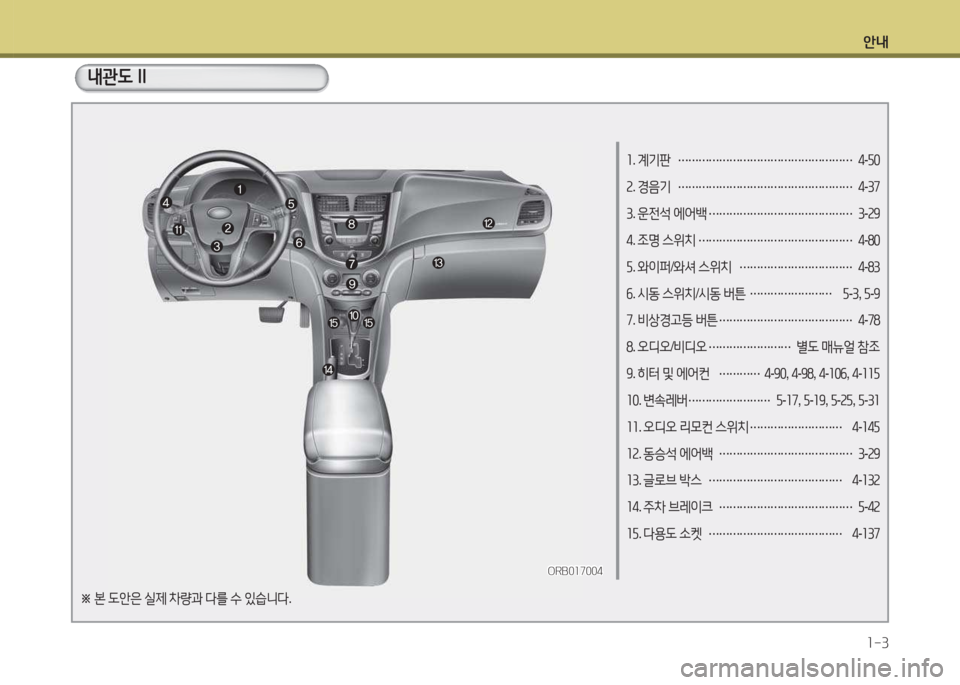Click the text 별도 매뉴얼 참조

click(838, 347)
